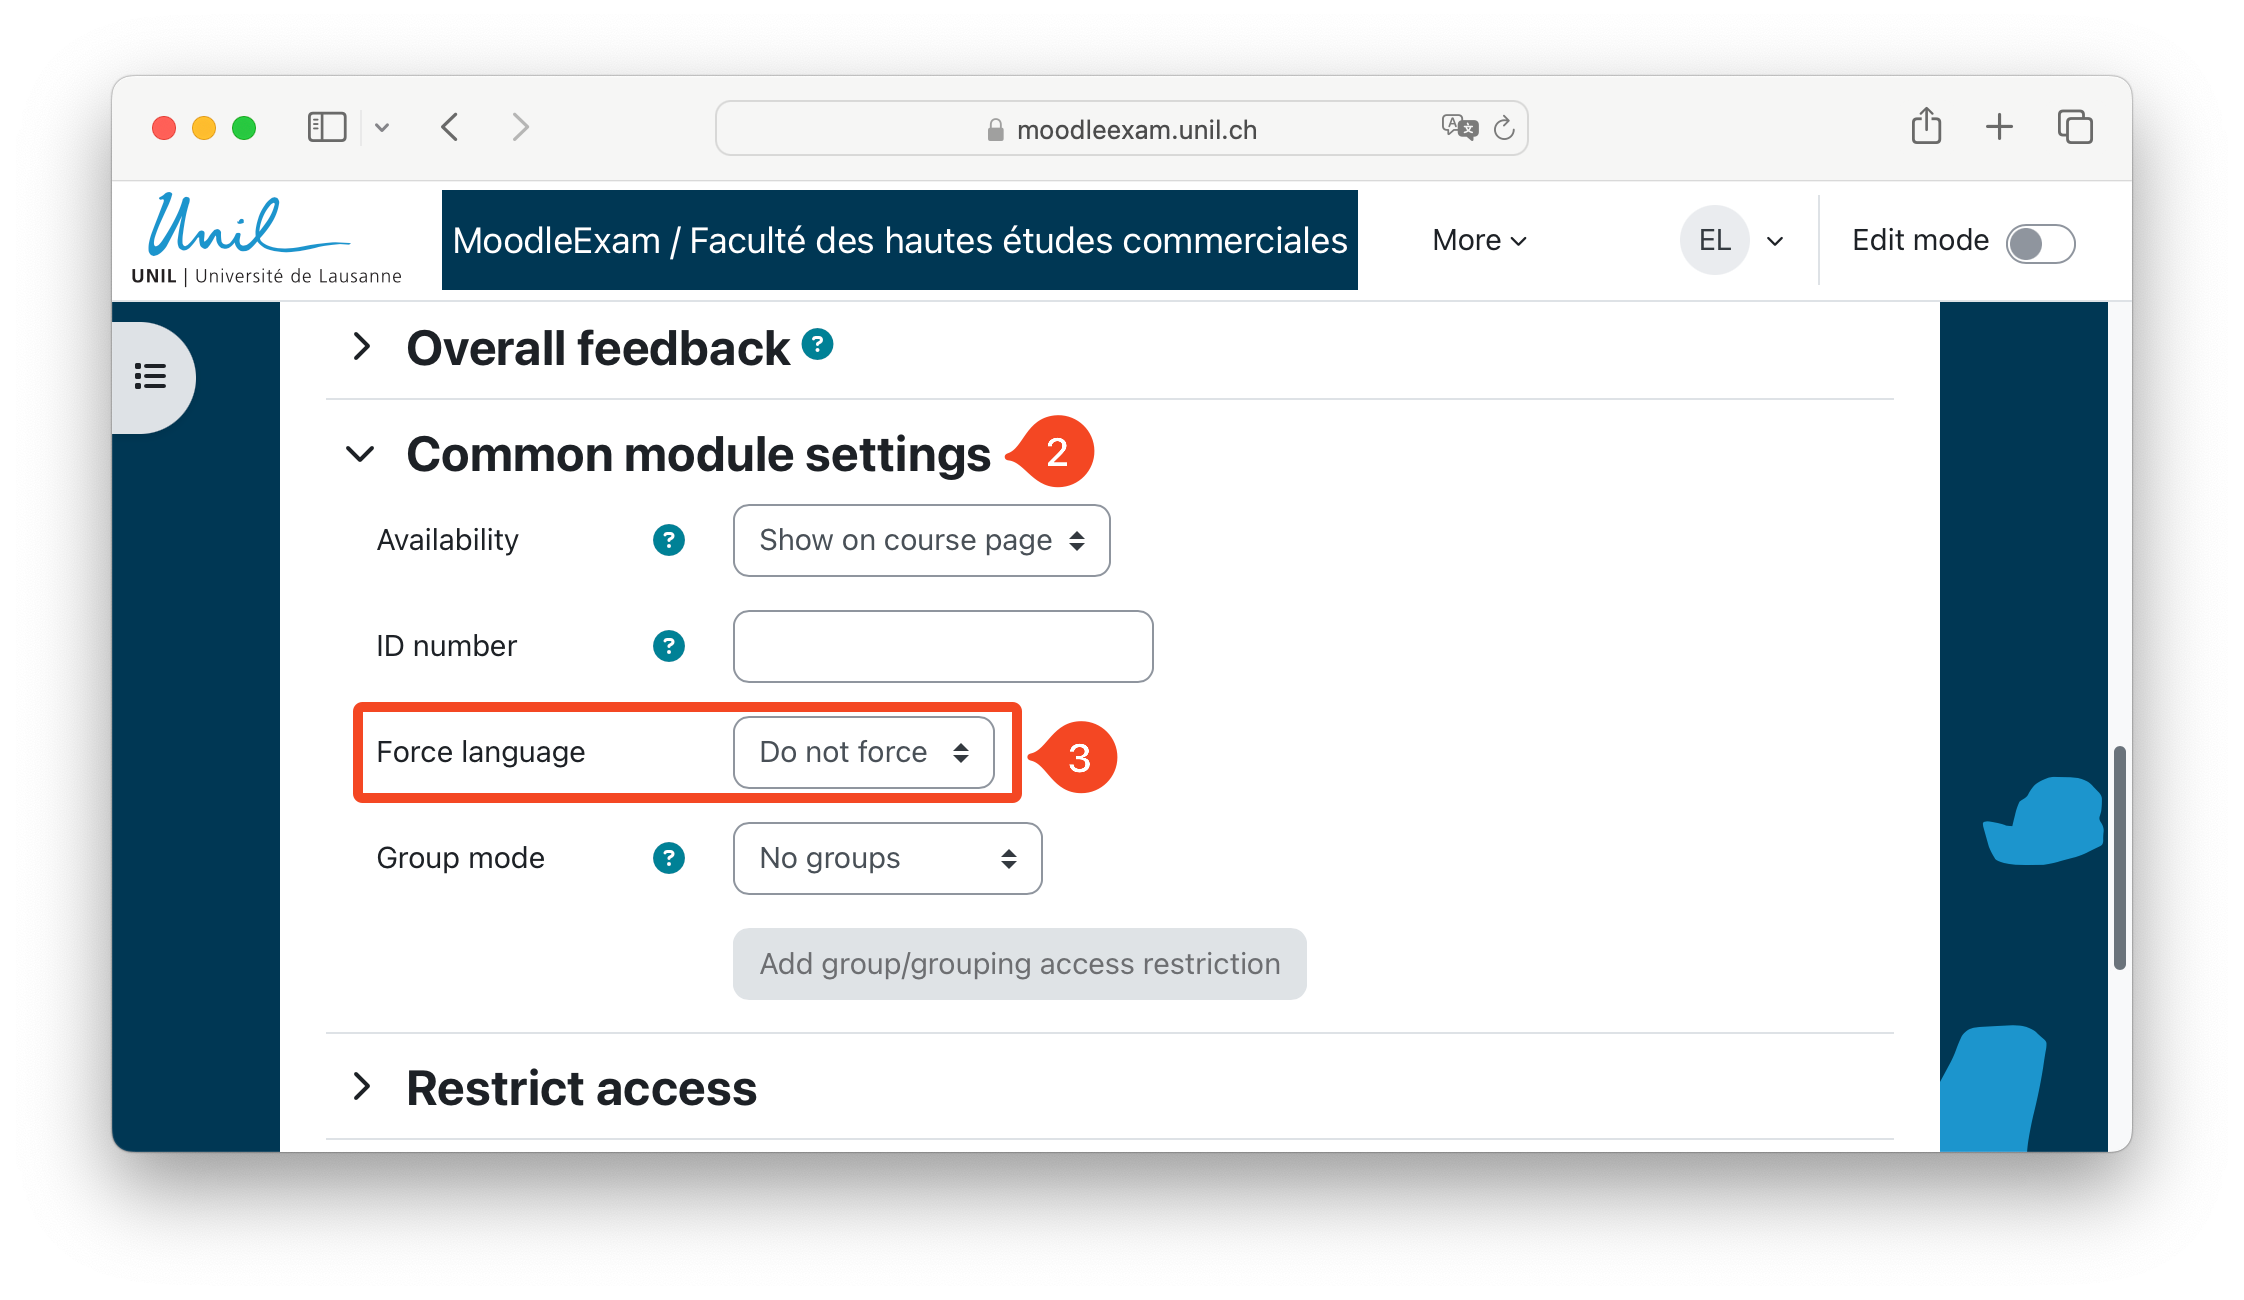Open Overall feedback help icon
Image resolution: width=2244 pixels, height=1300 pixels.
pos(817,345)
